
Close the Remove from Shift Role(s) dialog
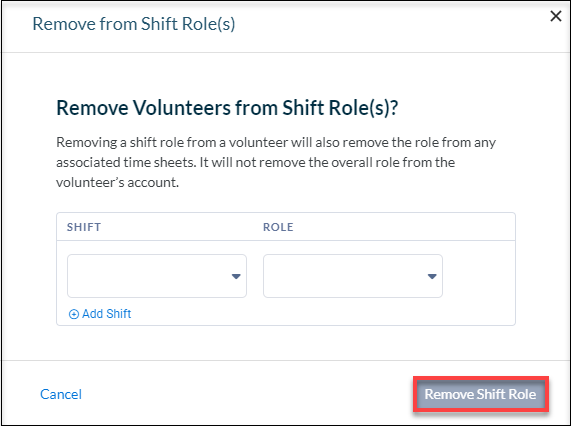556,16
